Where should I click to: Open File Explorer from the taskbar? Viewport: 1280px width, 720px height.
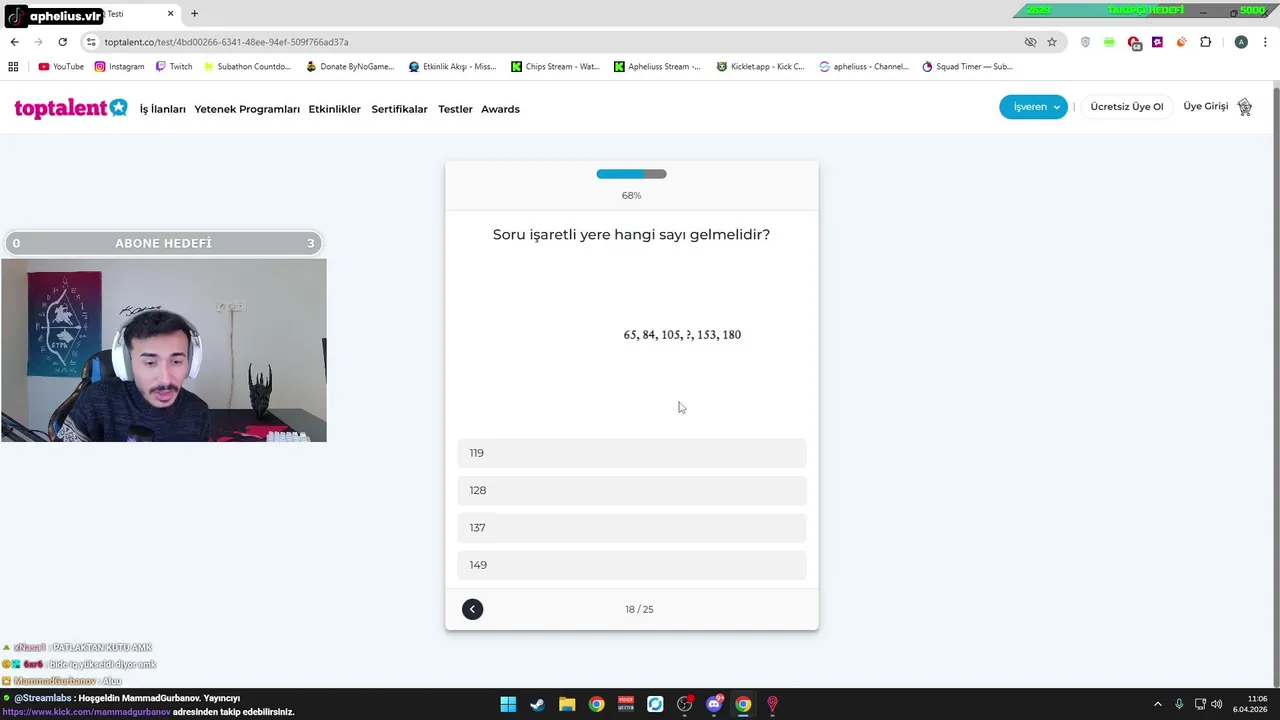(567, 704)
